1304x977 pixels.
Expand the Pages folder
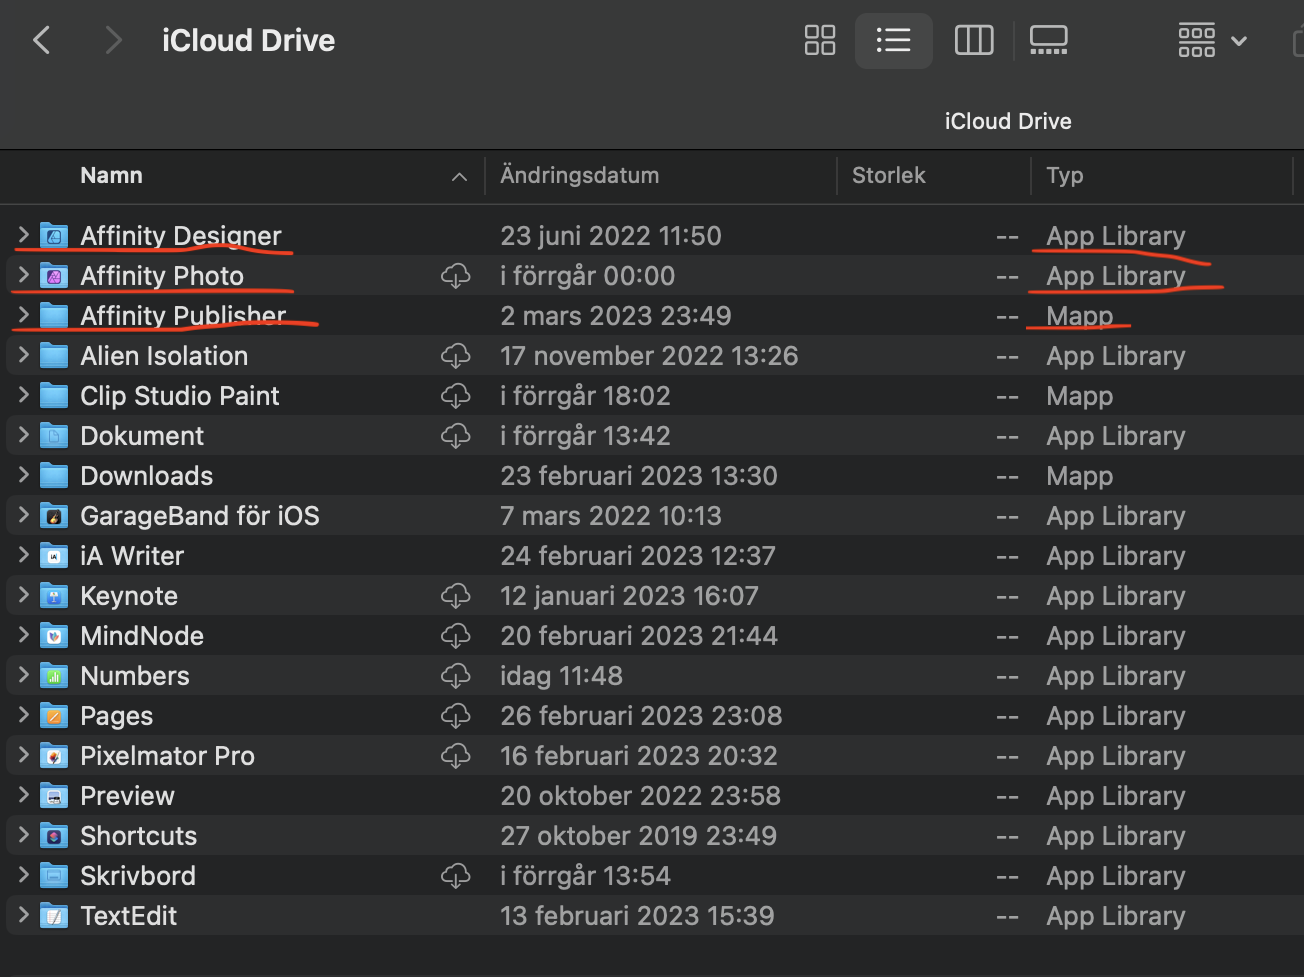[23, 715]
